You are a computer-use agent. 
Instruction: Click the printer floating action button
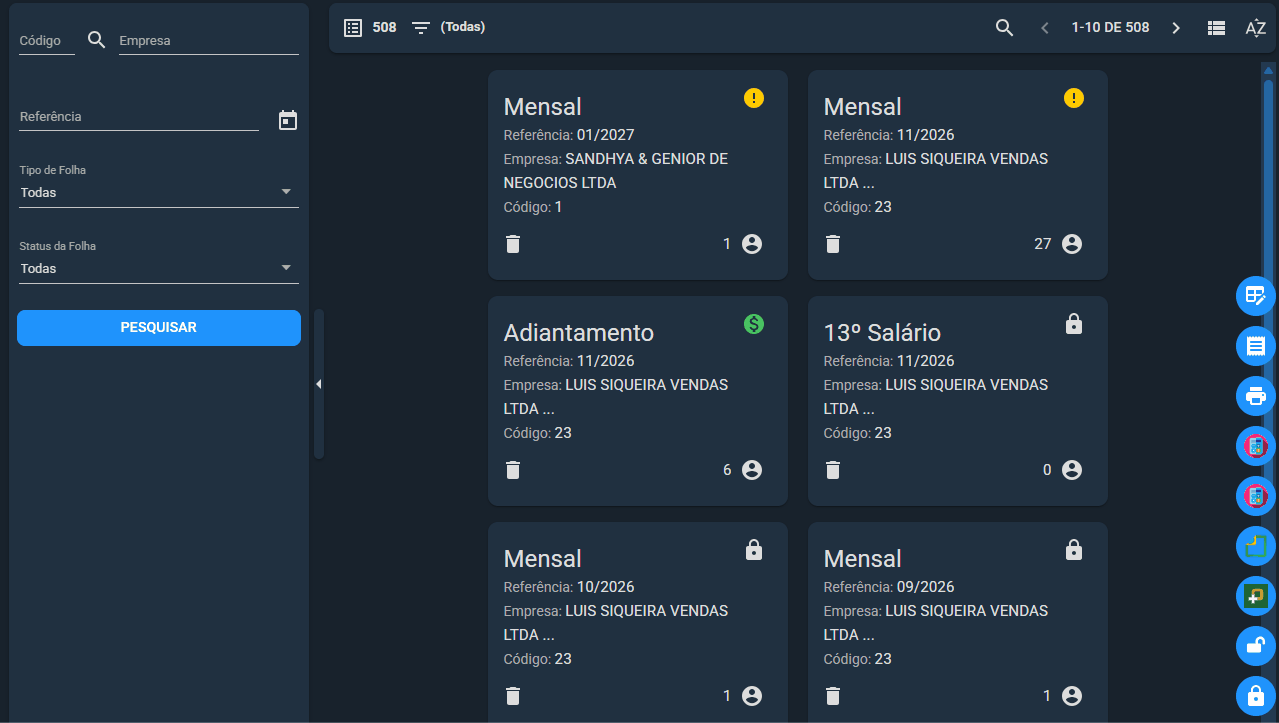tap(1256, 396)
